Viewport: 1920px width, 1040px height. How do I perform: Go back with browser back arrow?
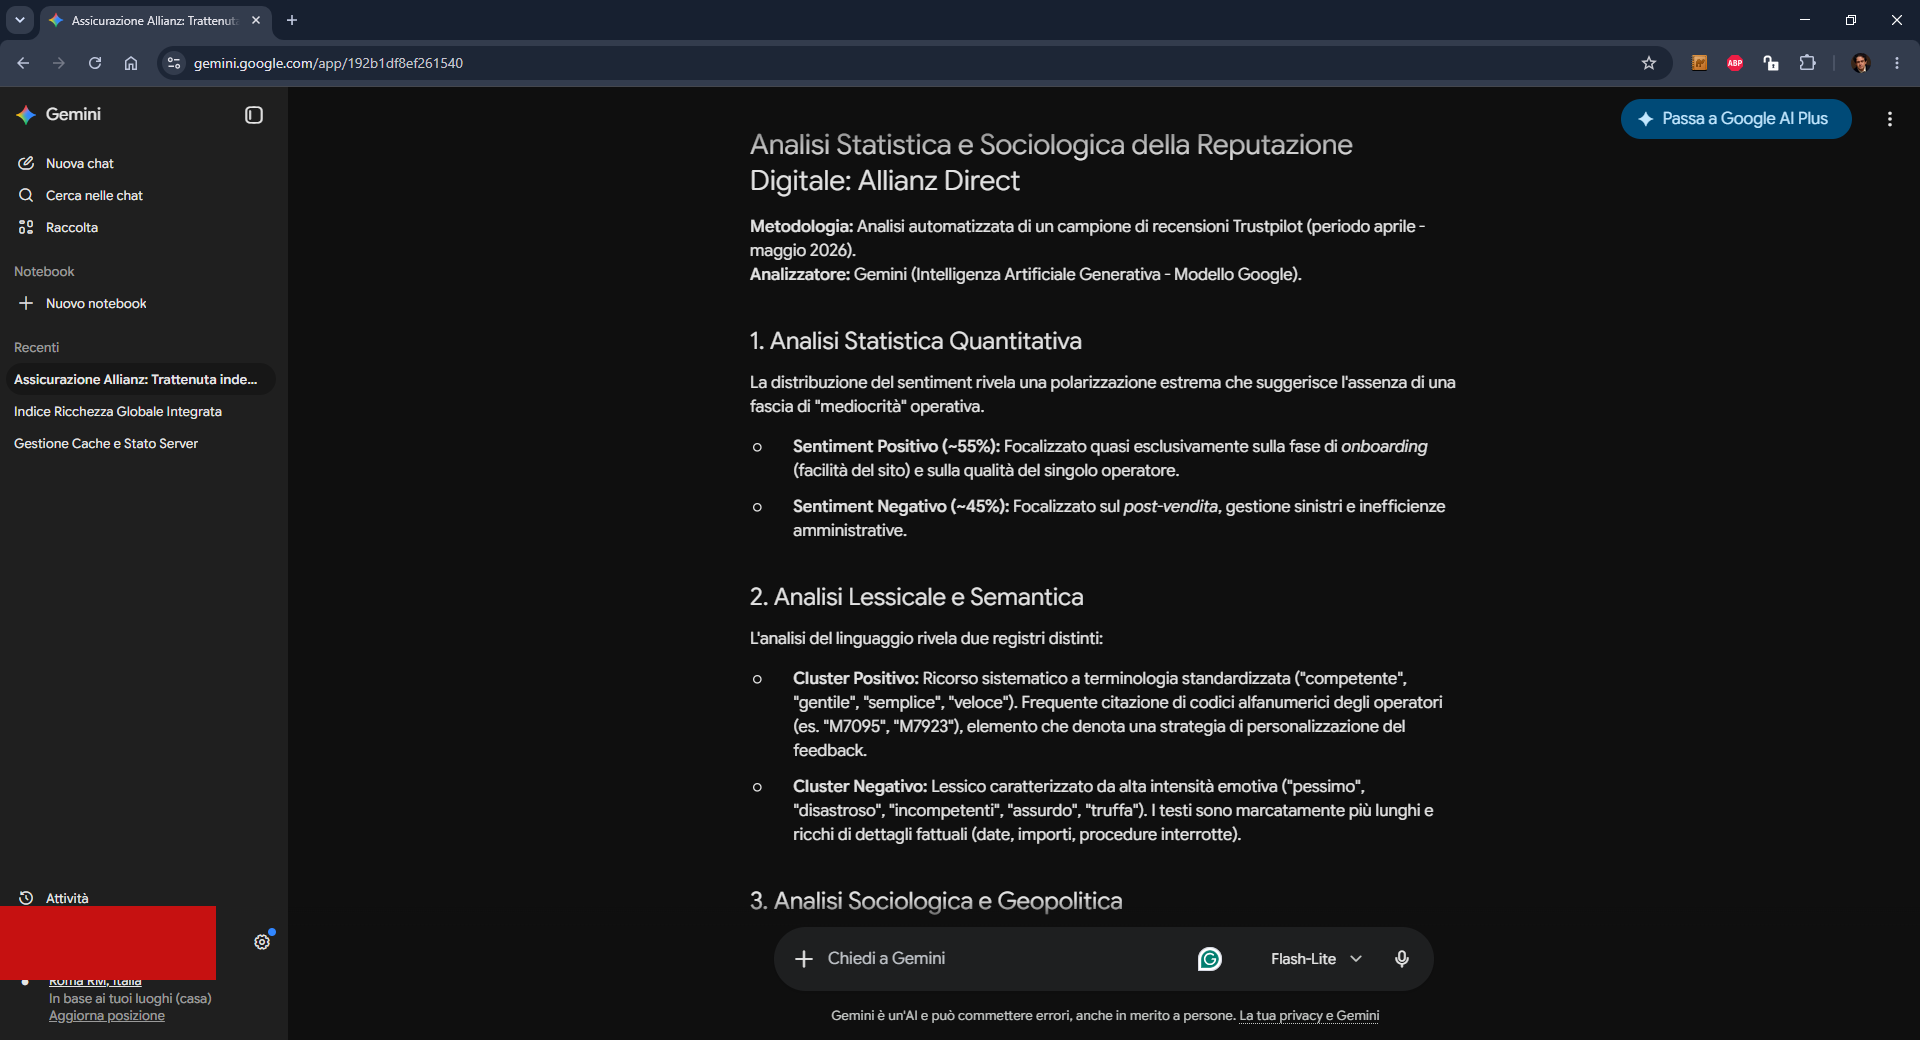(x=23, y=63)
